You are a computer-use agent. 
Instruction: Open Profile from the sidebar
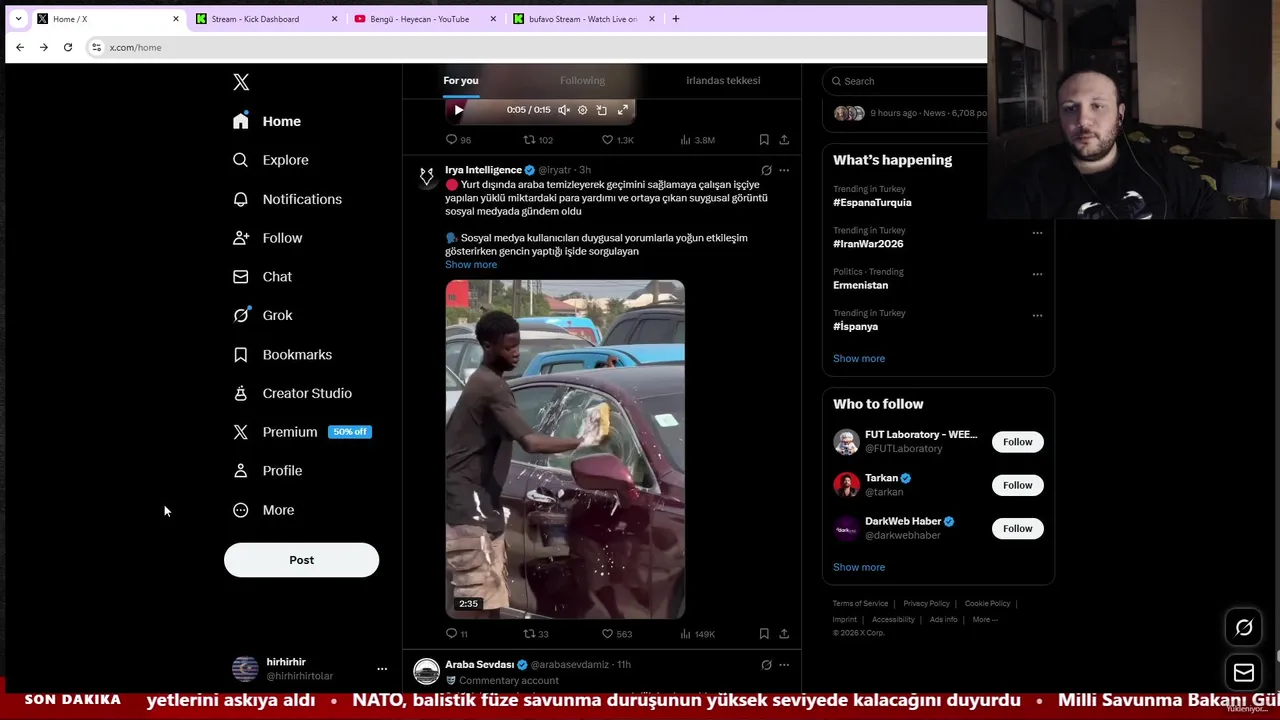pyautogui.click(x=267, y=471)
